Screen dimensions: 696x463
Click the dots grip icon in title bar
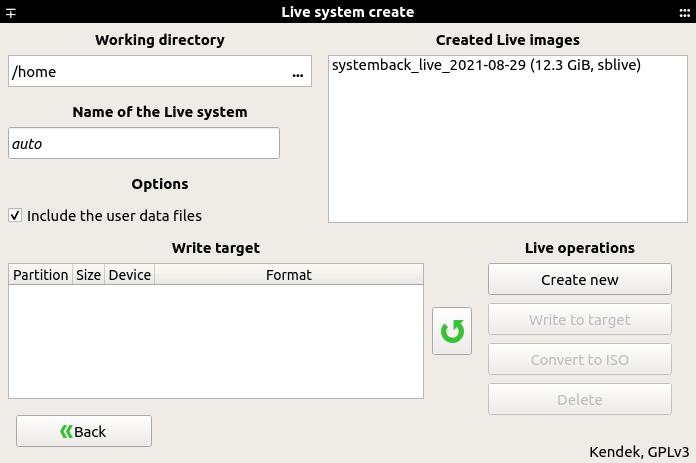(x=684, y=13)
